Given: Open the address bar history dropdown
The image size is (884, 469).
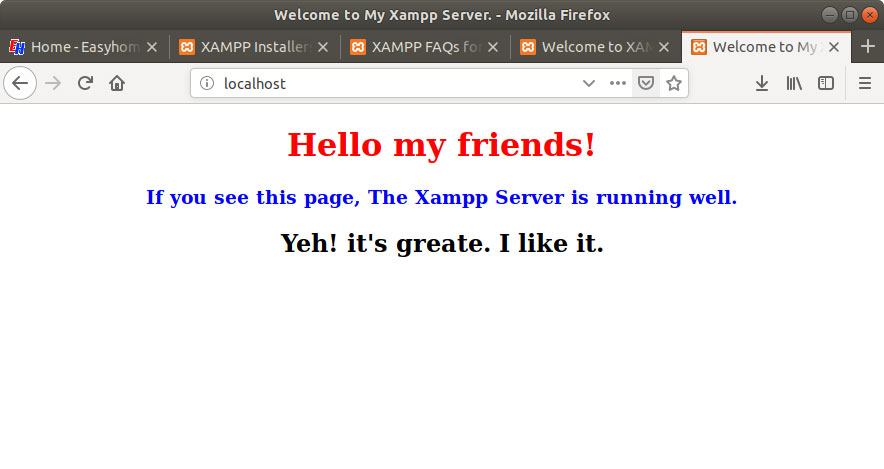Looking at the screenshot, I should (x=589, y=83).
